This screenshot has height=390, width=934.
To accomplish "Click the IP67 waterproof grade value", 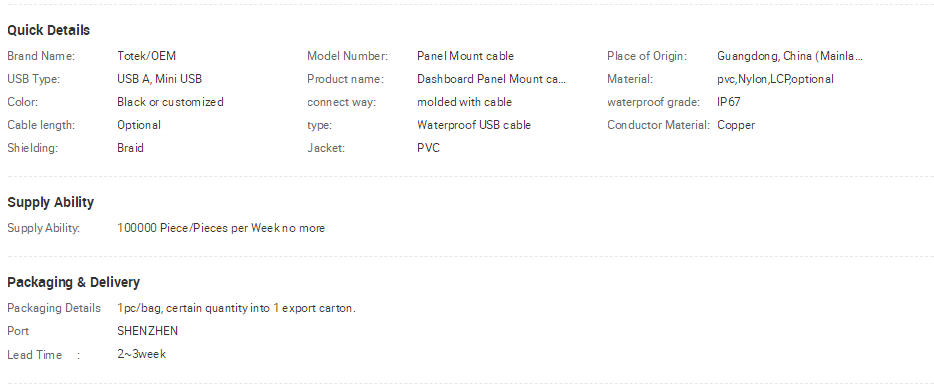I will [728, 102].
